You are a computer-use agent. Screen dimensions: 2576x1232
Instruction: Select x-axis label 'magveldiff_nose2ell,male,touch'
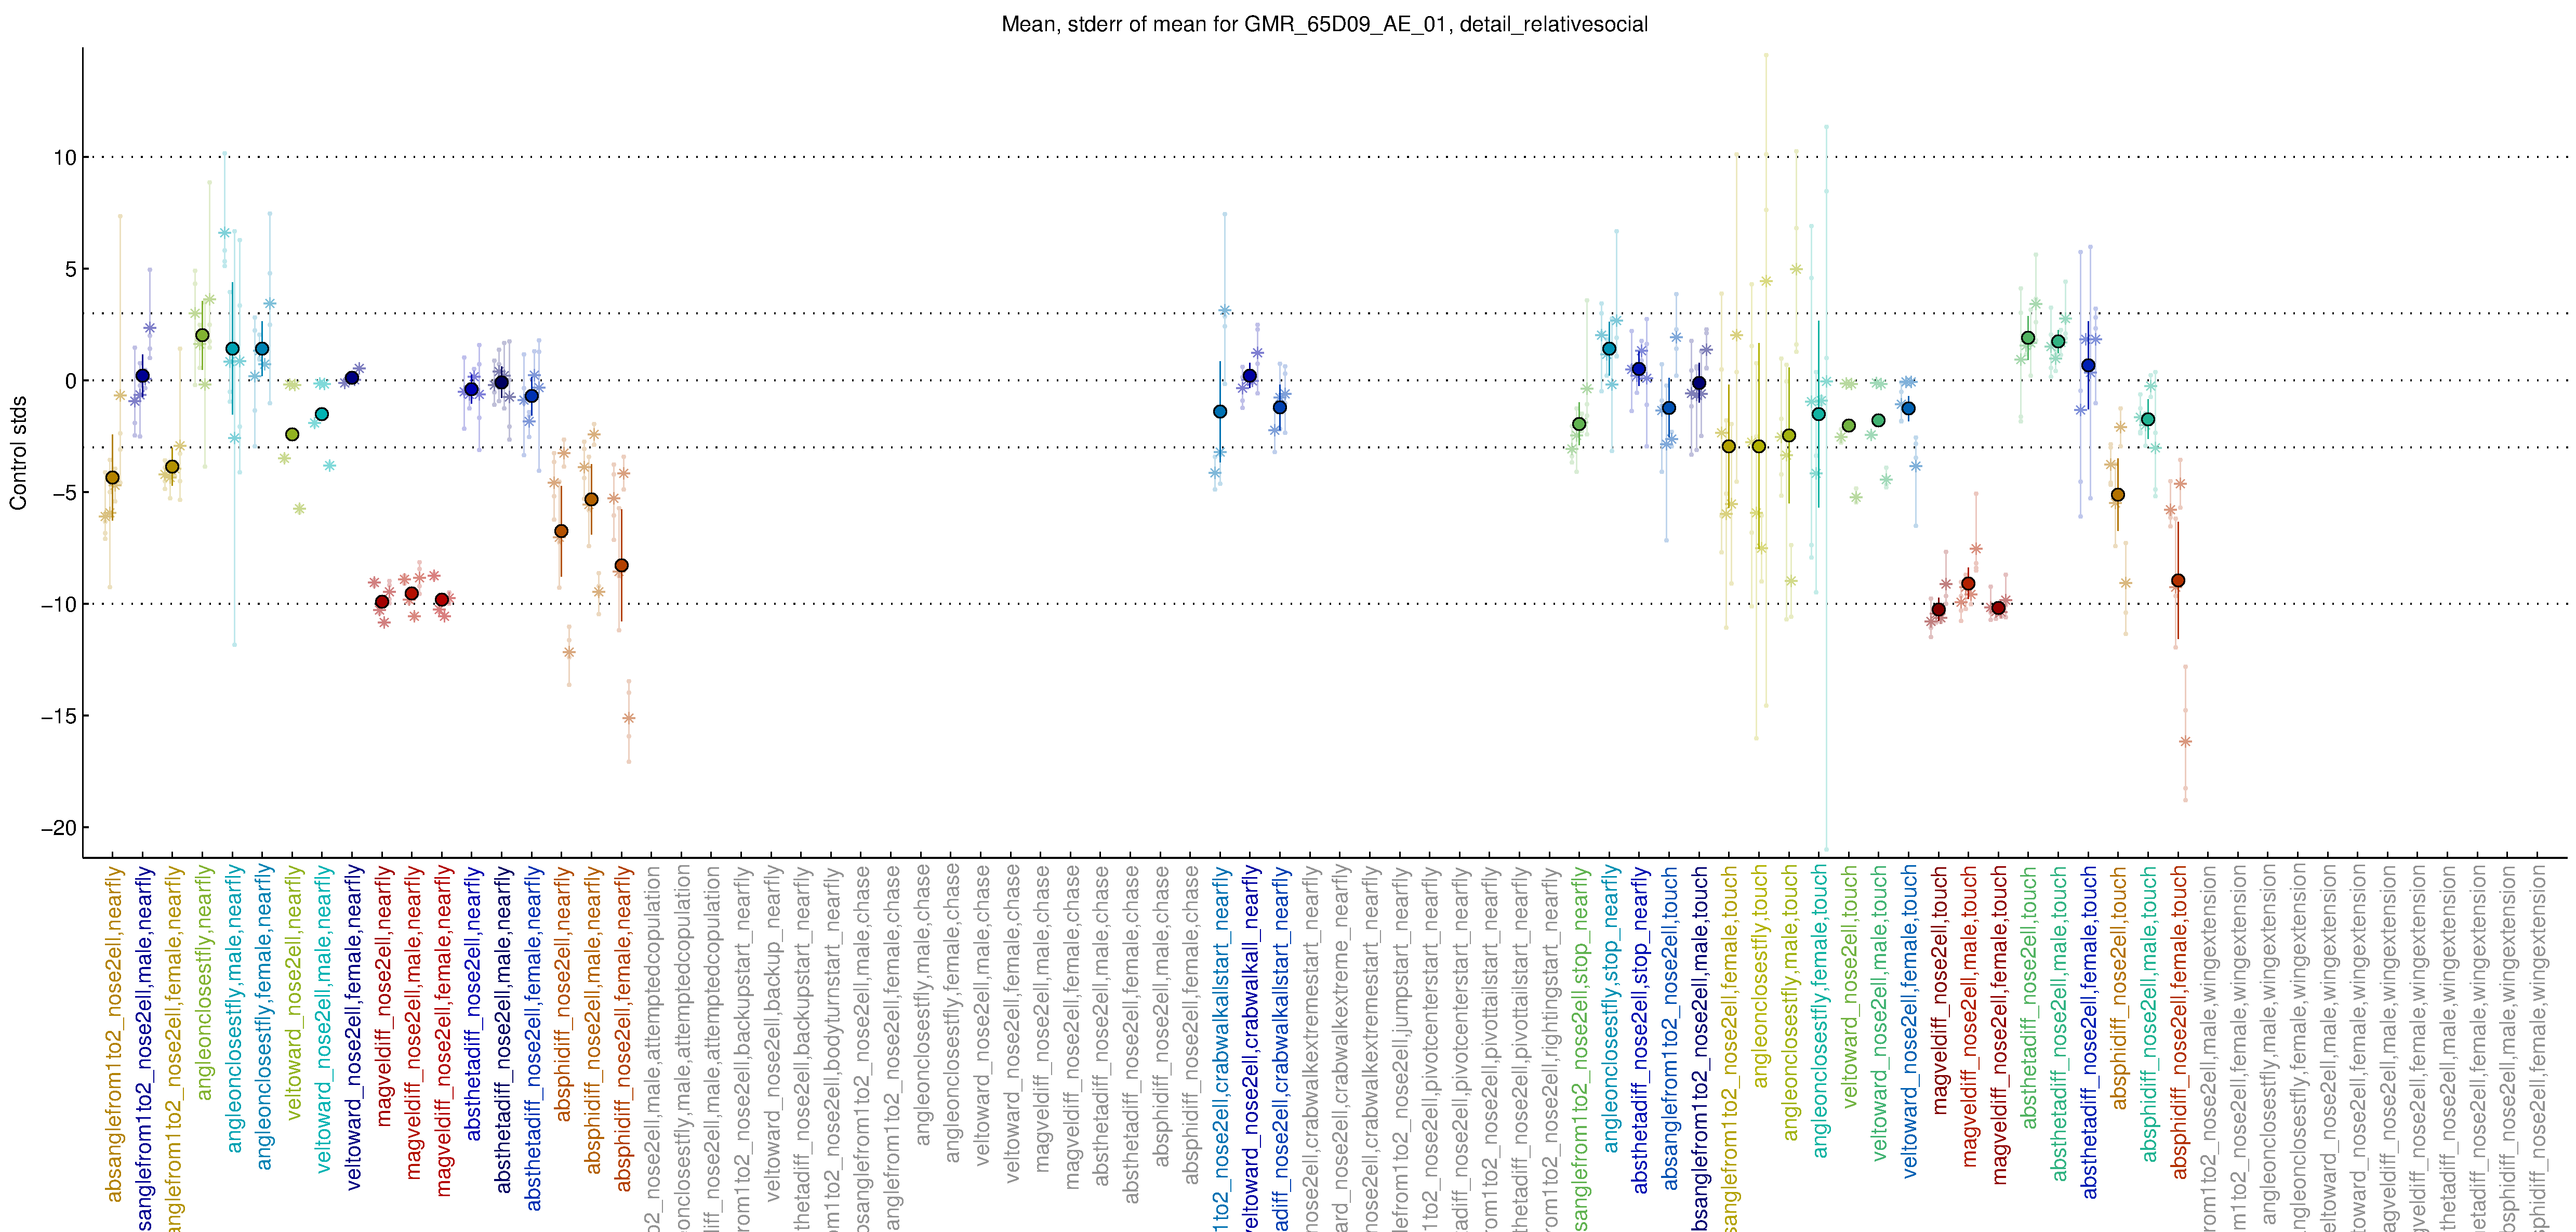[x=1971, y=1016]
